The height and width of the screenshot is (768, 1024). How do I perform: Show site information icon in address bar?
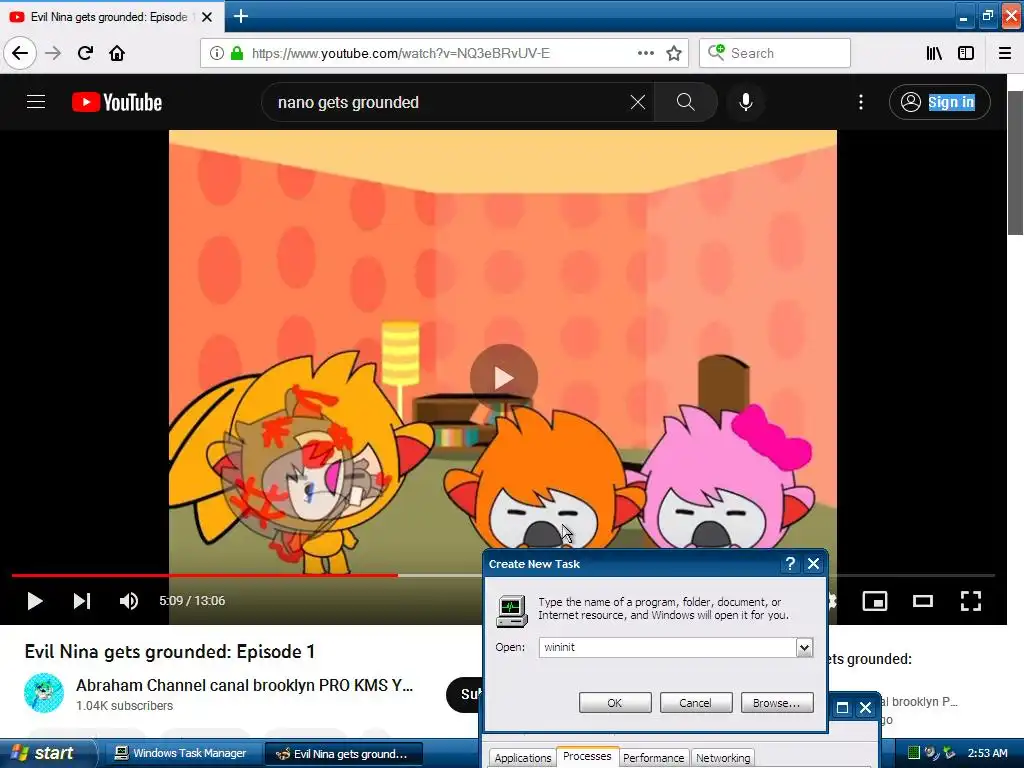216,53
